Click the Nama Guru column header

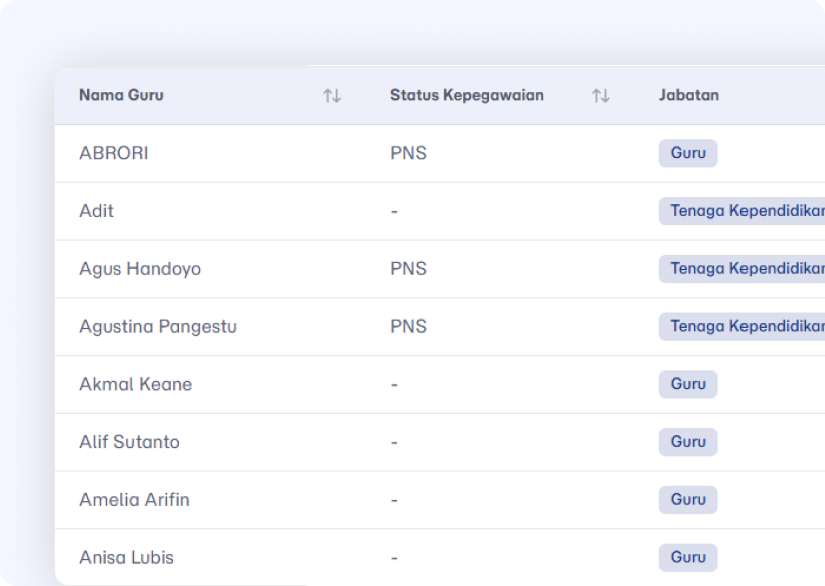[122, 95]
